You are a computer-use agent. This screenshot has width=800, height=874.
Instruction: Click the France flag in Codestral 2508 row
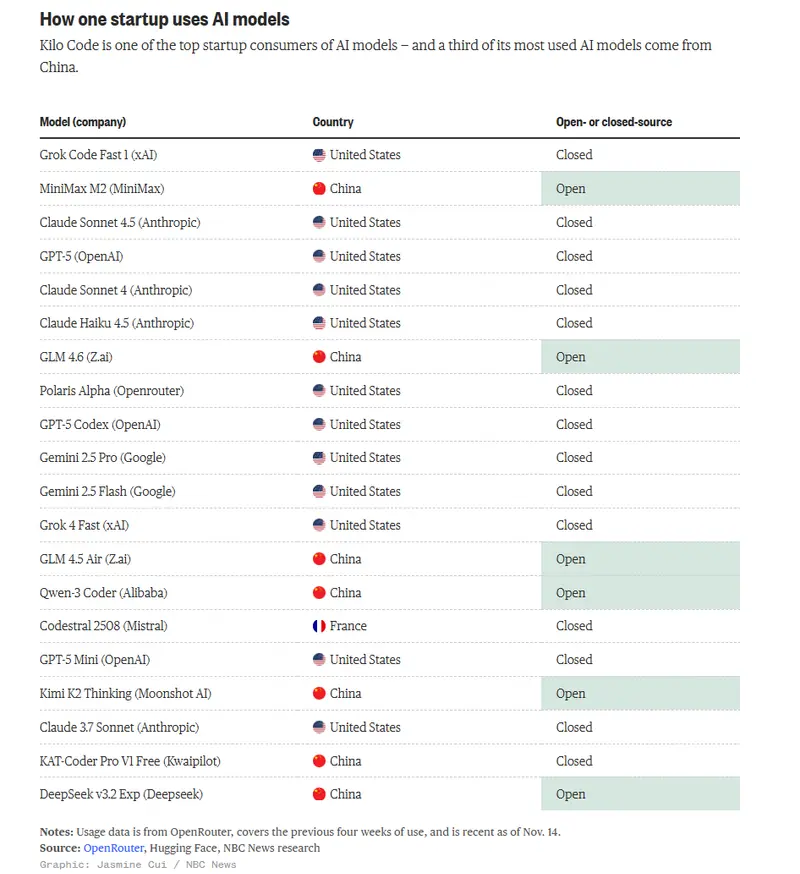click(x=319, y=626)
